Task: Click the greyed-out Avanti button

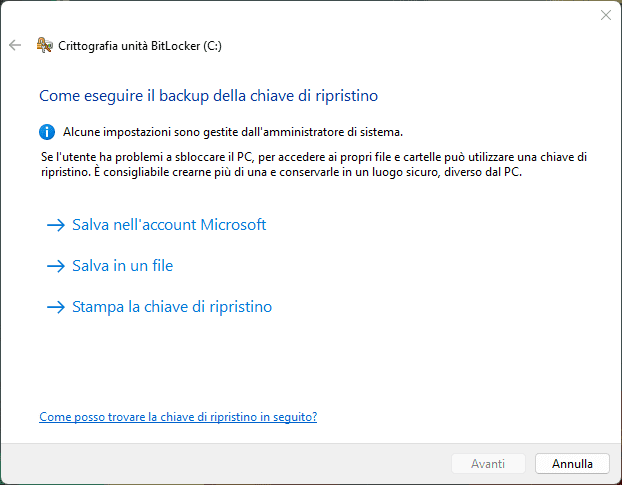Action: (x=488, y=464)
